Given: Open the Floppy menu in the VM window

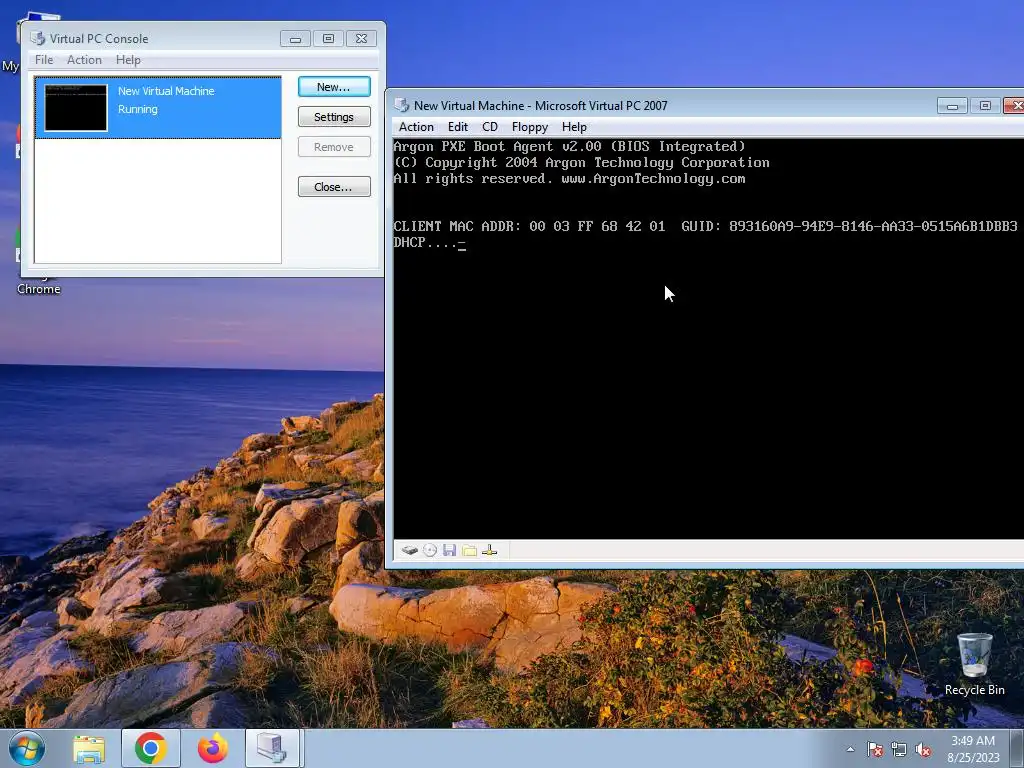Looking at the screenshot, I should pos(530,127).
